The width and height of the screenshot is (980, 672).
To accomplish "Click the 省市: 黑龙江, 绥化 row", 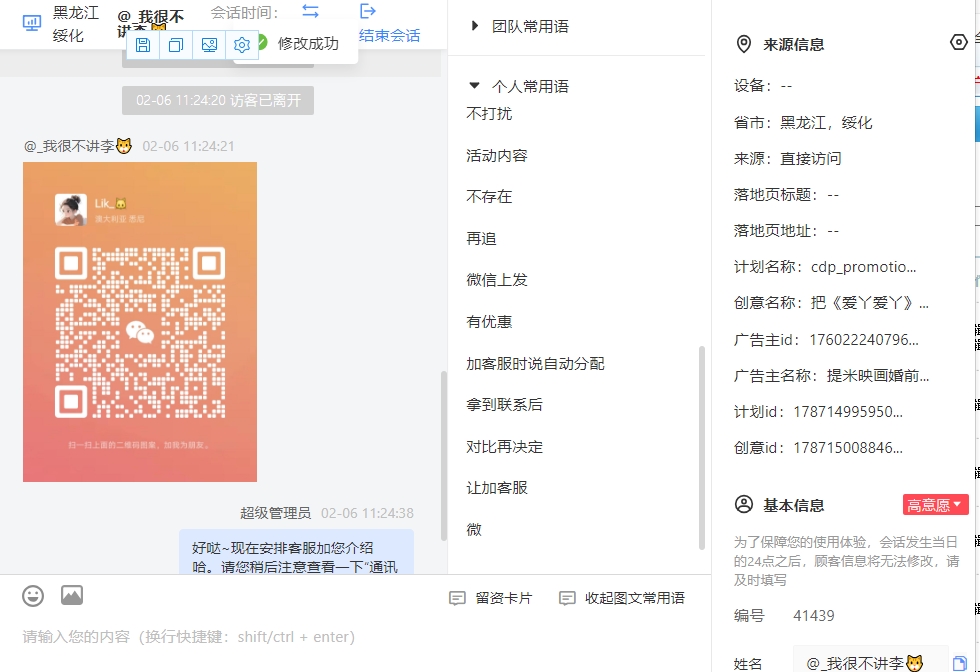I will 803,123.
